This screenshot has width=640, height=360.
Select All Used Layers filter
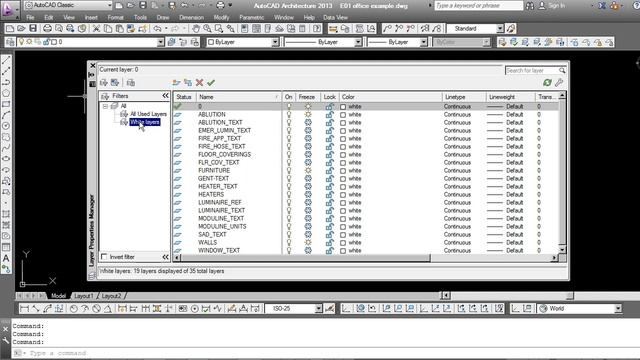click(148, 114)
